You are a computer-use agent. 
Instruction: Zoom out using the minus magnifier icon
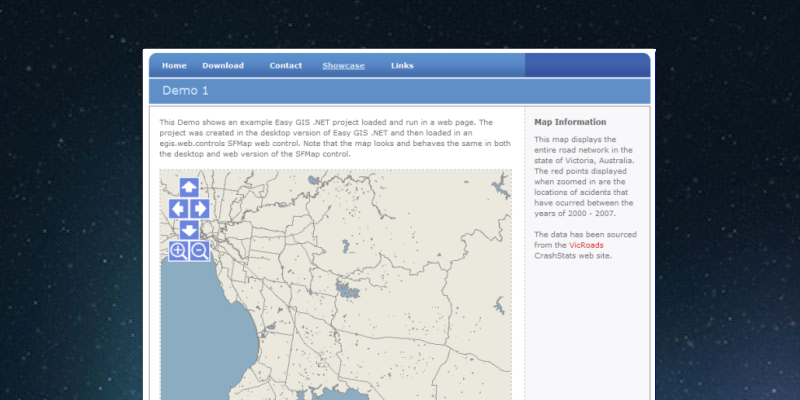pos(200,251)
